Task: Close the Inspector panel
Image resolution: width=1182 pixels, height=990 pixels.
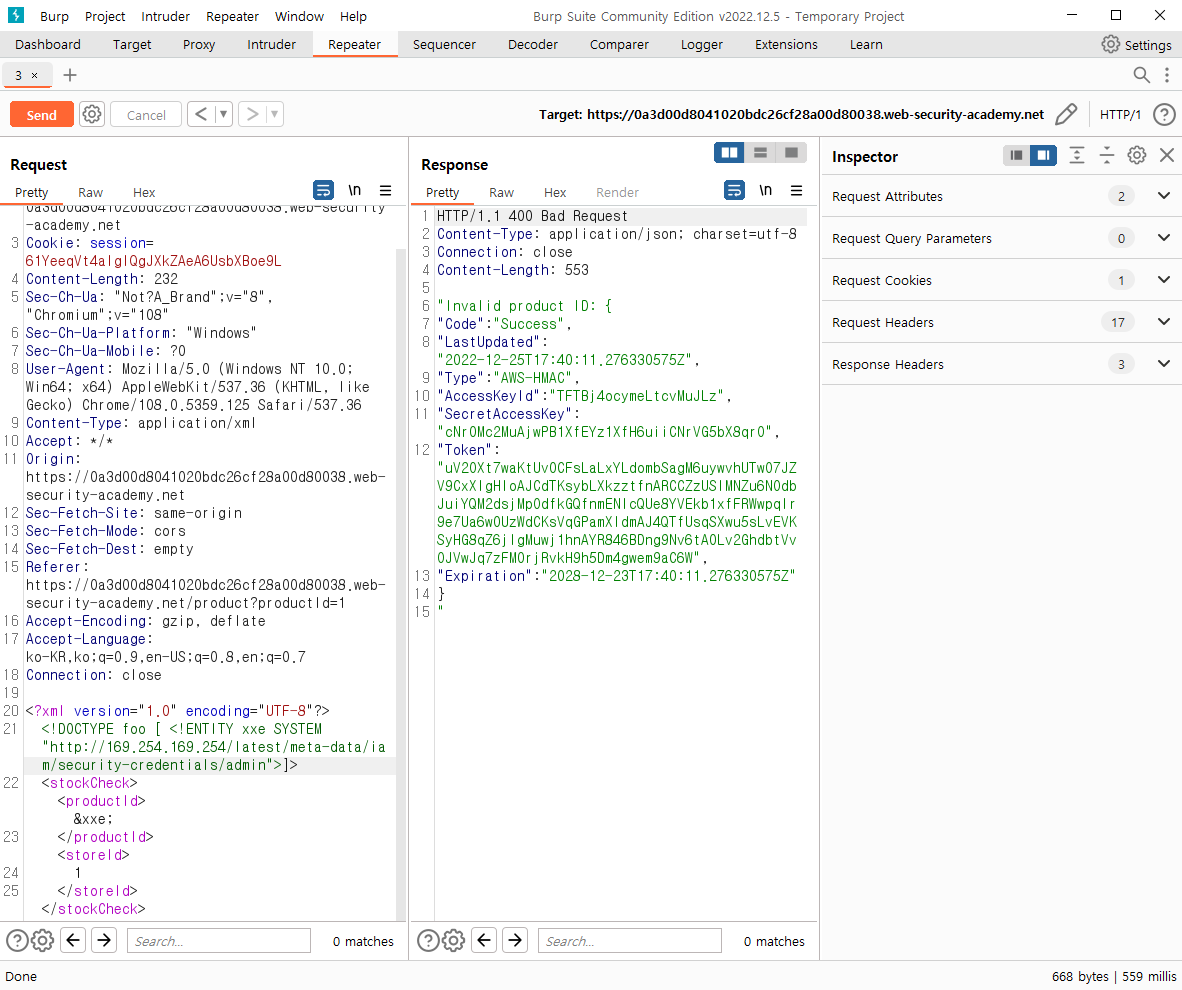Action: [x=1167, y=155]
